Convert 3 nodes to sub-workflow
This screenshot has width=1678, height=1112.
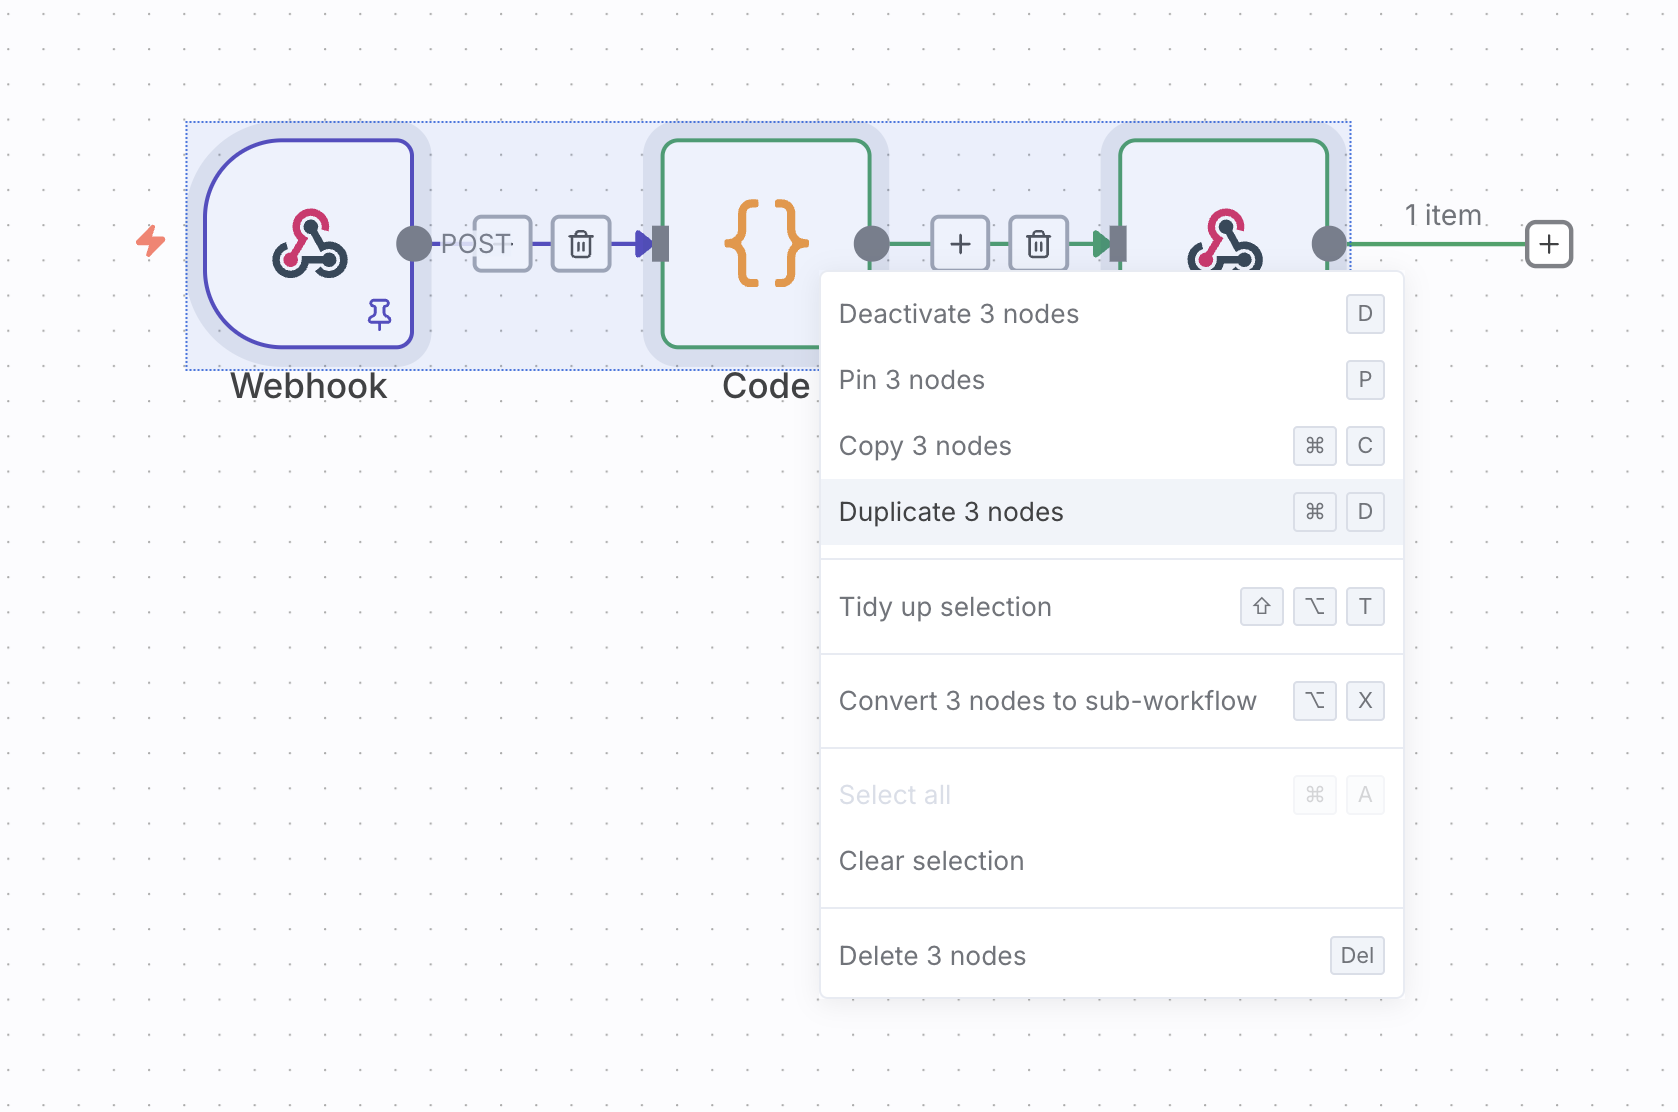(1047, 701)
